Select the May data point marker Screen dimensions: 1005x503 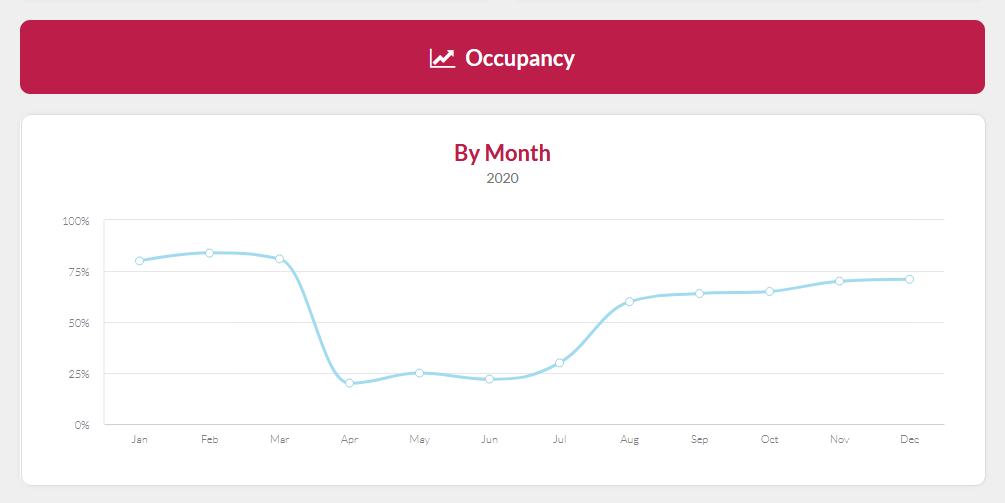[x=419, y=373]
